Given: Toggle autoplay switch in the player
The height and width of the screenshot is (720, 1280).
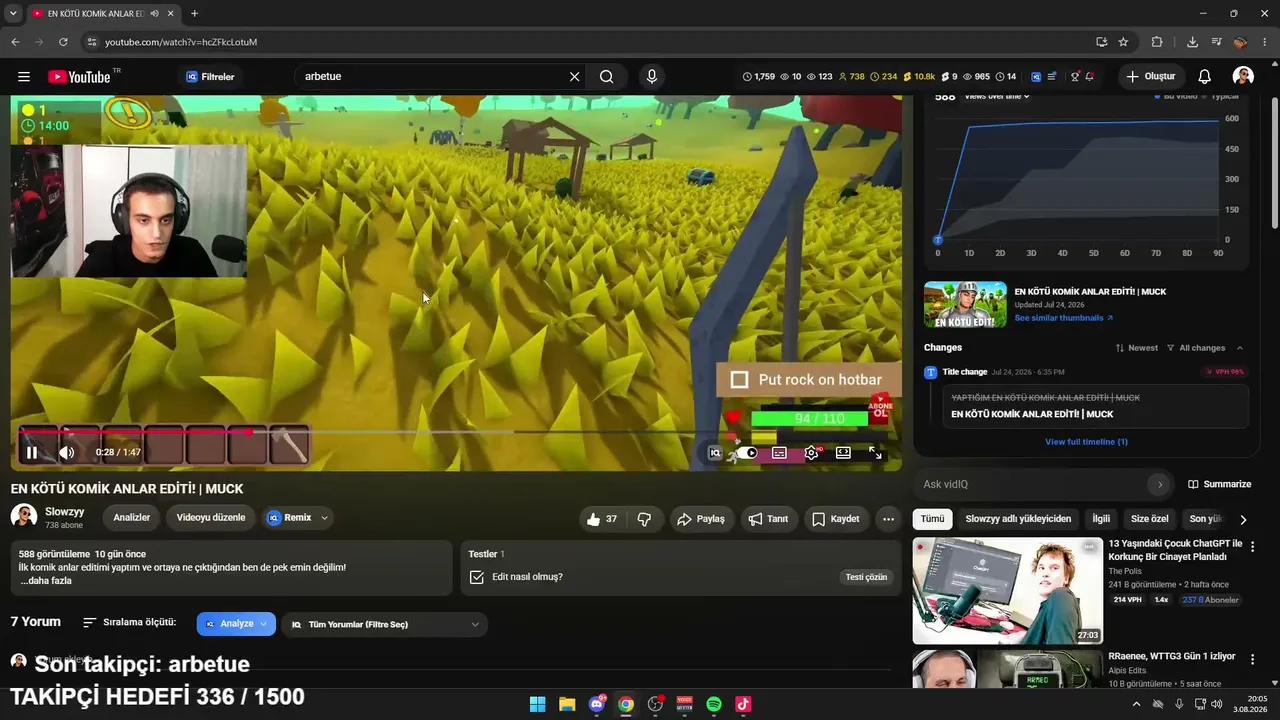Looking at the screenshot, I should (747, 453).
